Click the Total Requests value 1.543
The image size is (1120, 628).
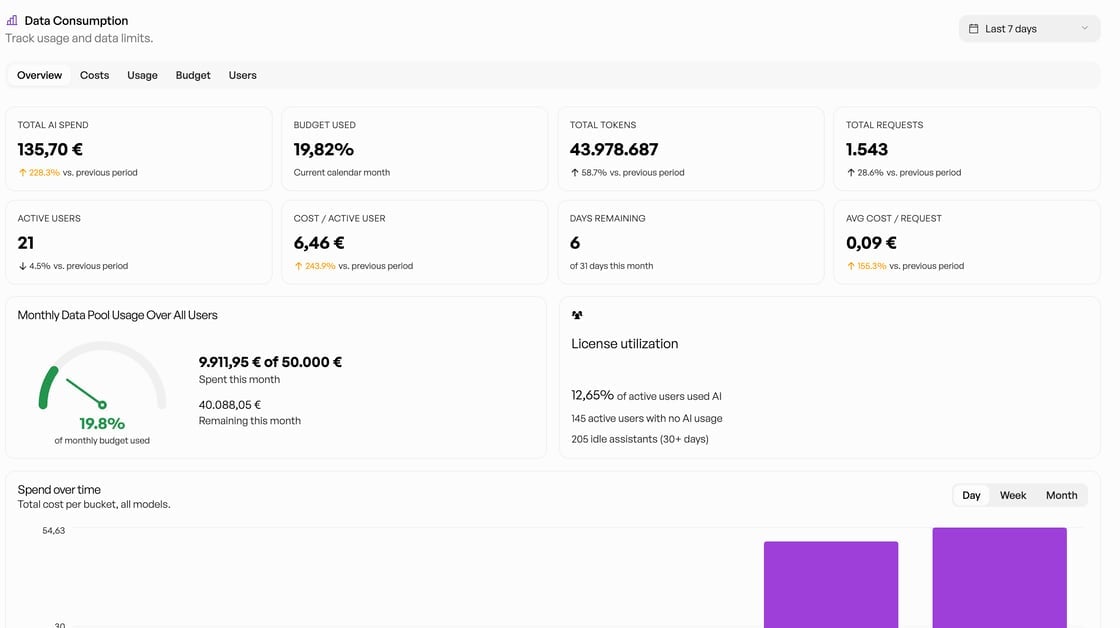(866, 149)
